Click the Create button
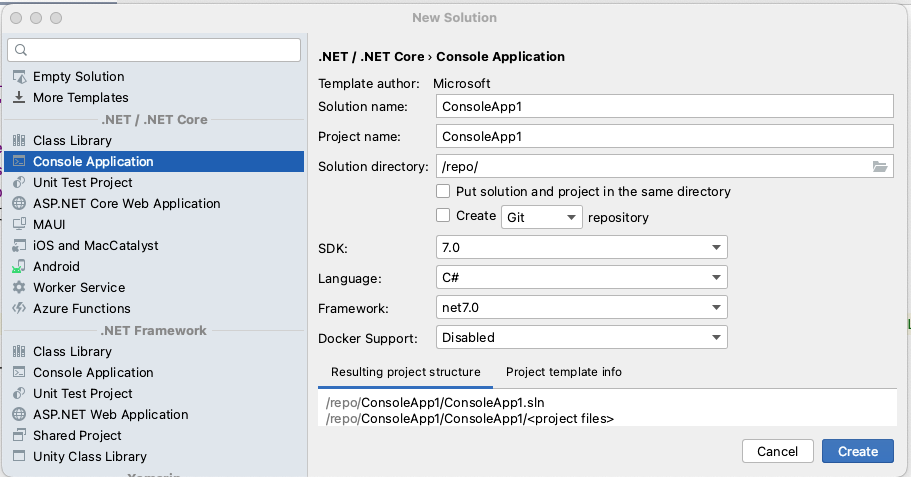This screenshot has height=477, width=911. coord(858,451)
